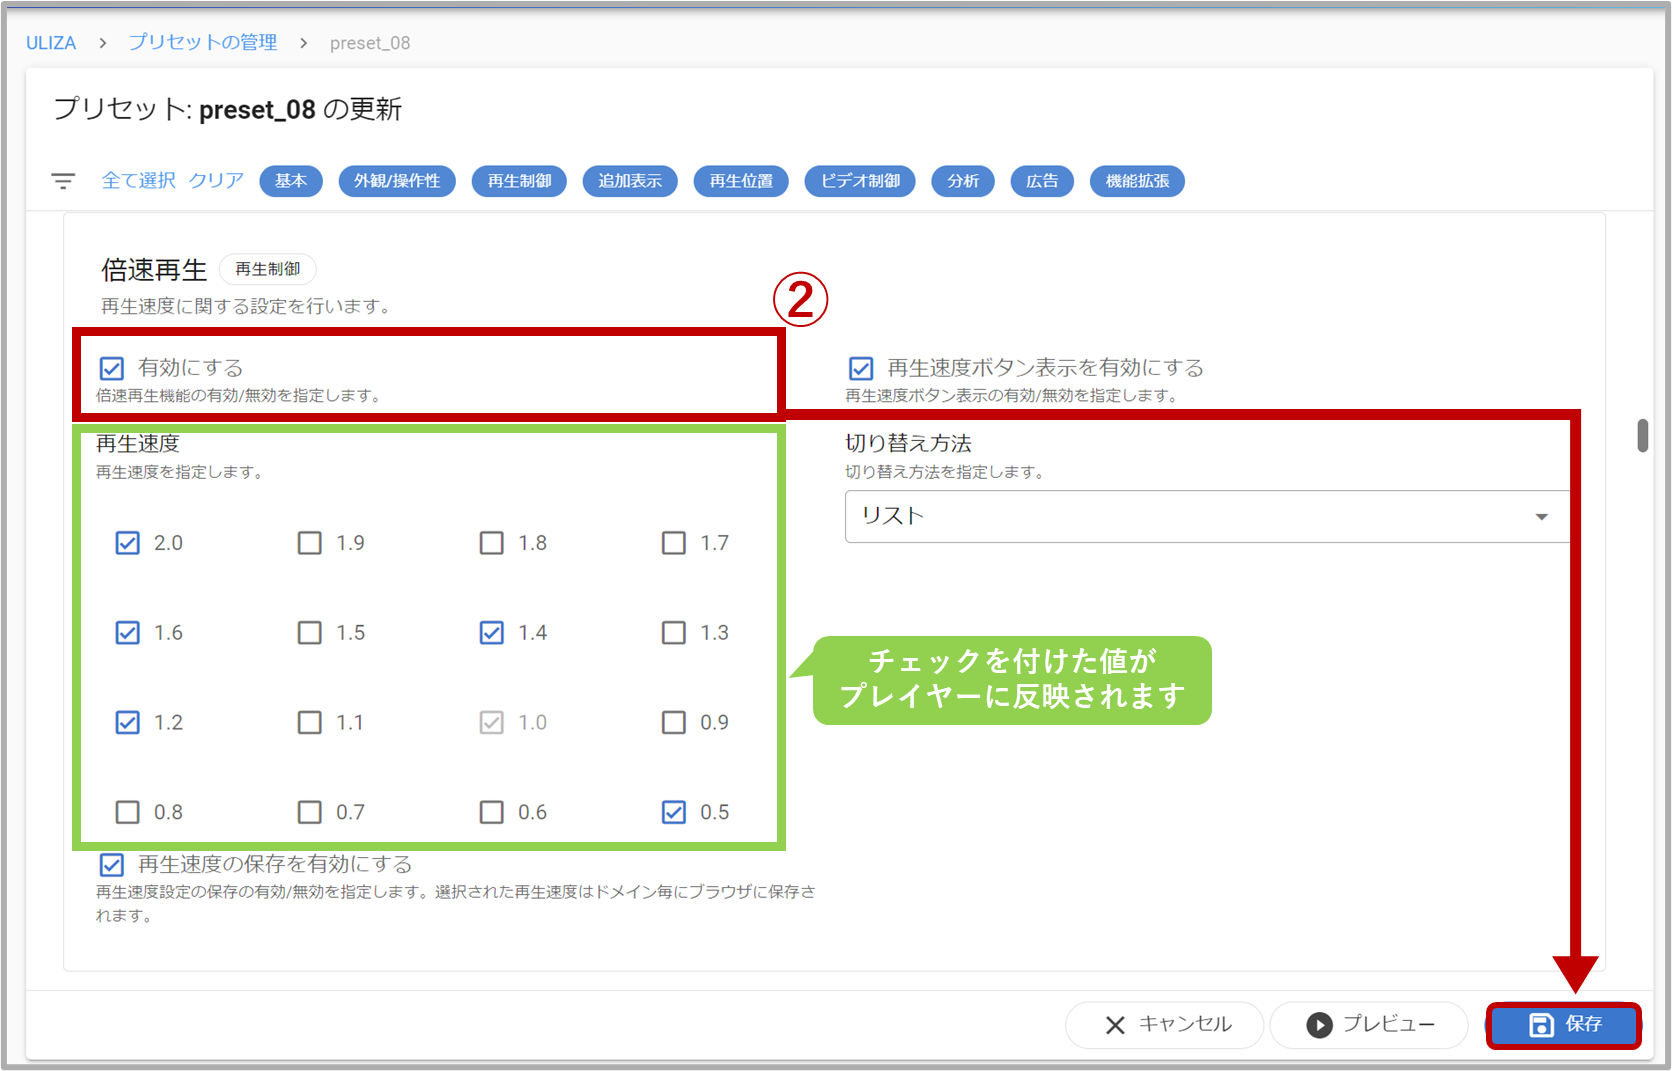
Task: Cancel editing with the キャンセル button
Action: (1166, 1025)
